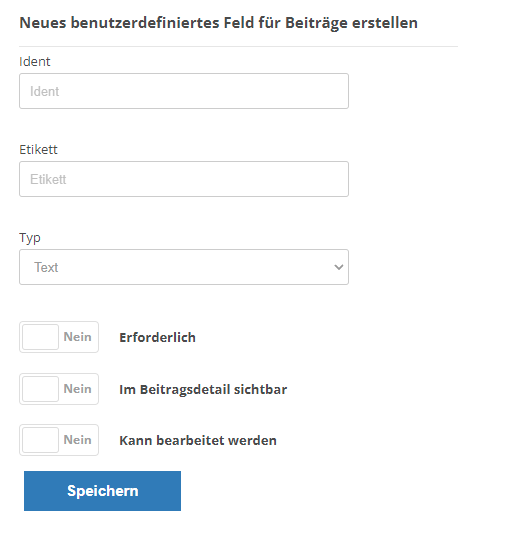The height and width of the screenshot is (534, 527).
Task: Click the Ident field label
Action: 35,62
